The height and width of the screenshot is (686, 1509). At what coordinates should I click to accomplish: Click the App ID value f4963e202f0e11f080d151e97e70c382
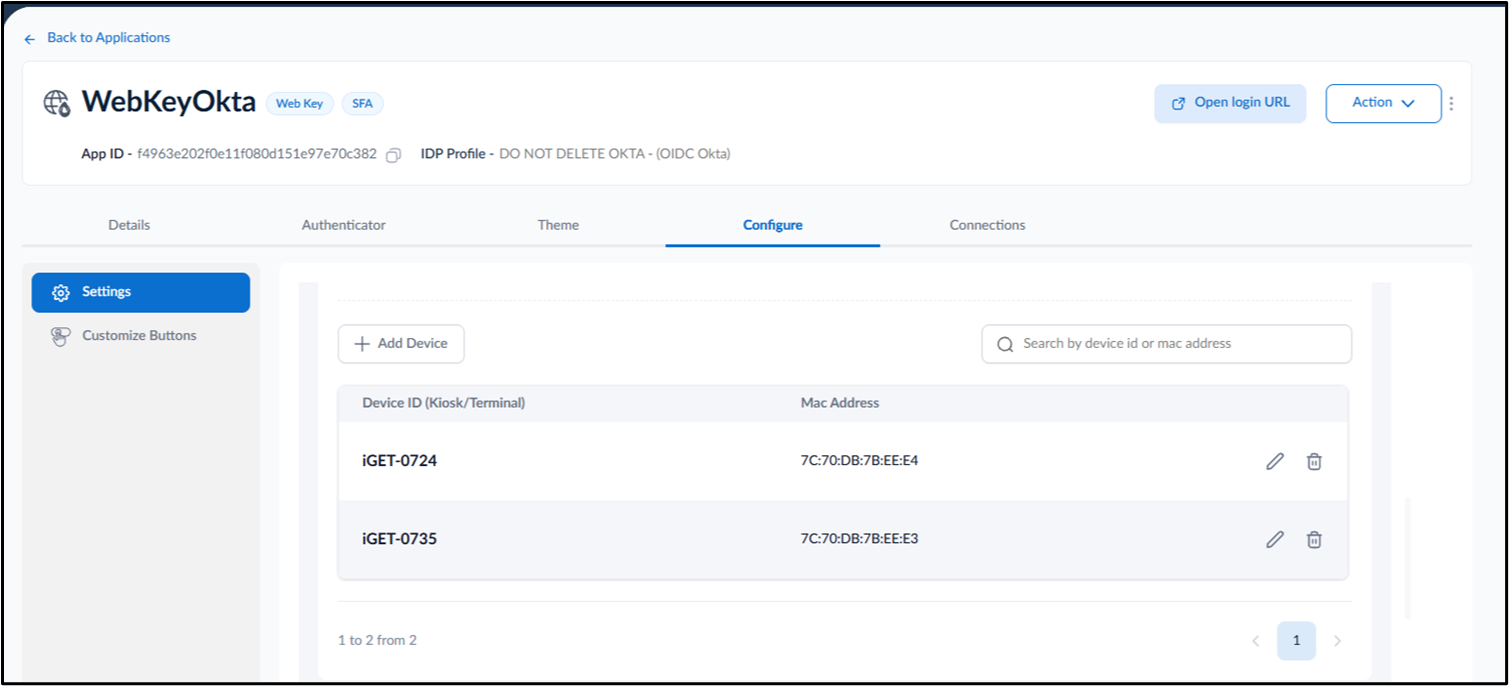(256, 154)
